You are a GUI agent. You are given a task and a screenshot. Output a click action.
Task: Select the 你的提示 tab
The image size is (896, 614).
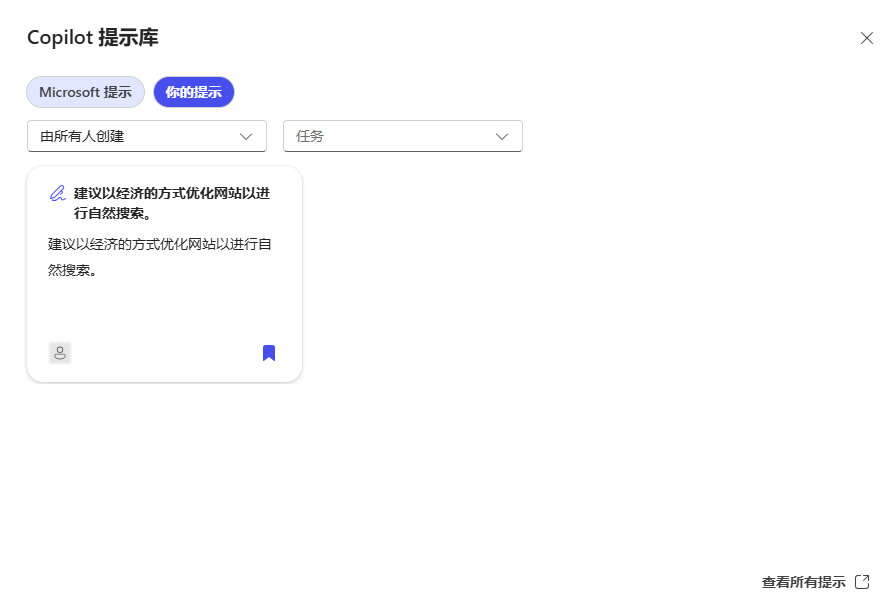tap(194, 92)
